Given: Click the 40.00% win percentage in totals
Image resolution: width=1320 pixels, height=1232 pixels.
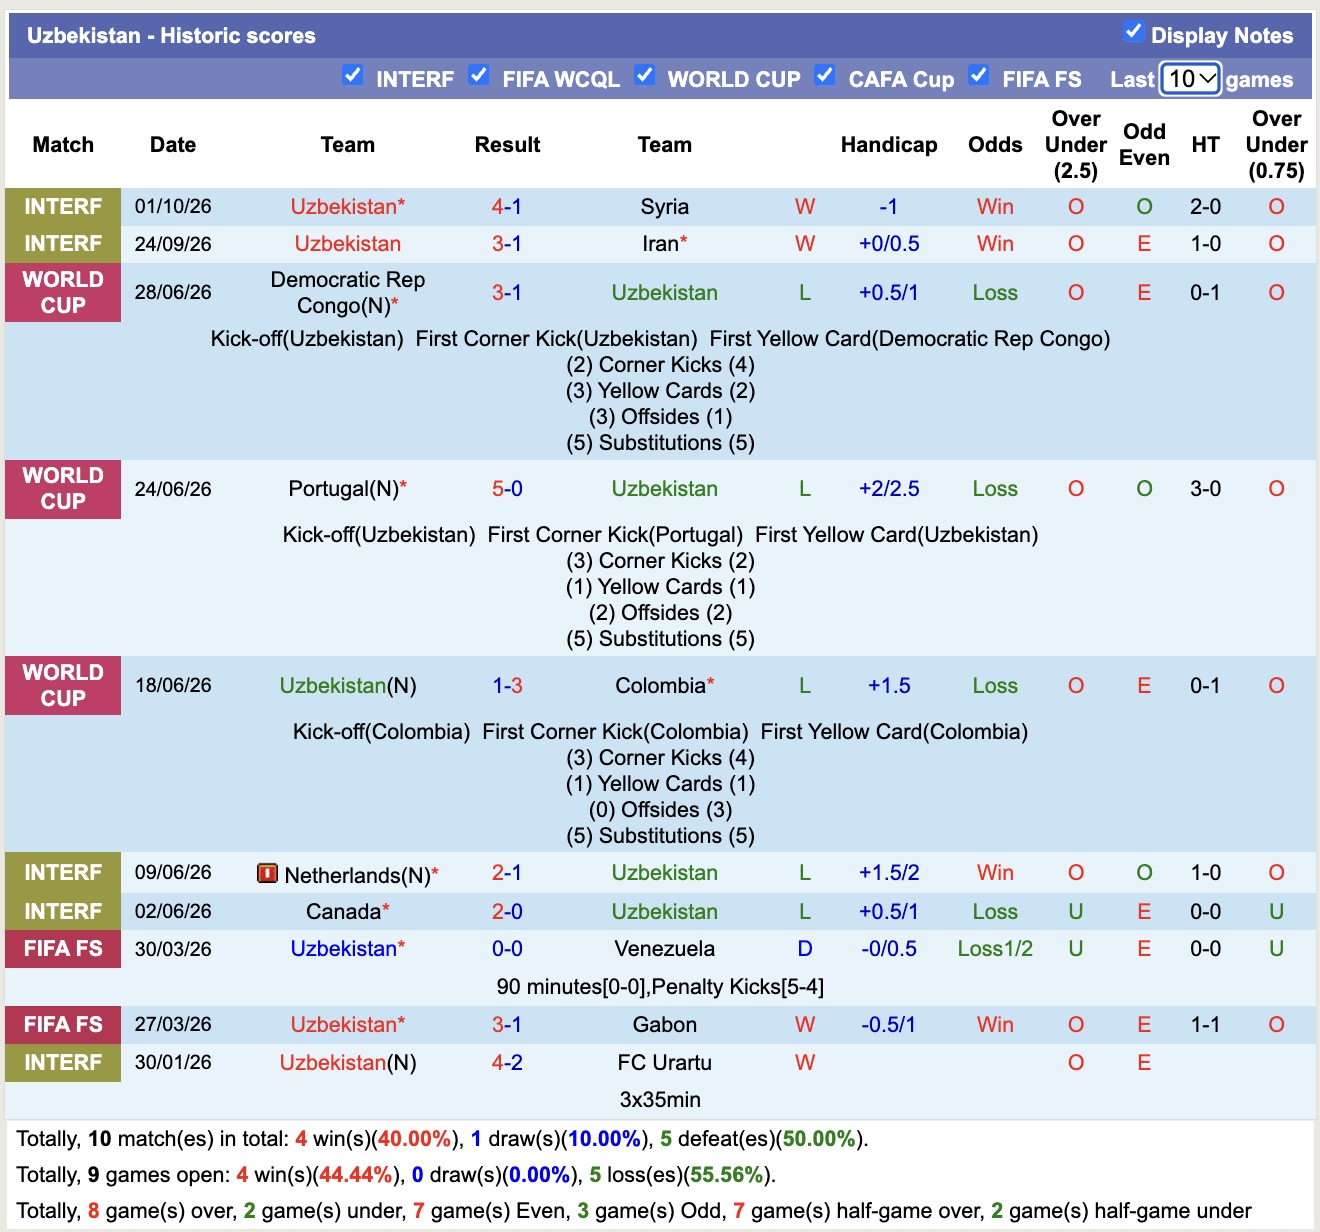Looking at the screenshot, I should [414, 1139].
